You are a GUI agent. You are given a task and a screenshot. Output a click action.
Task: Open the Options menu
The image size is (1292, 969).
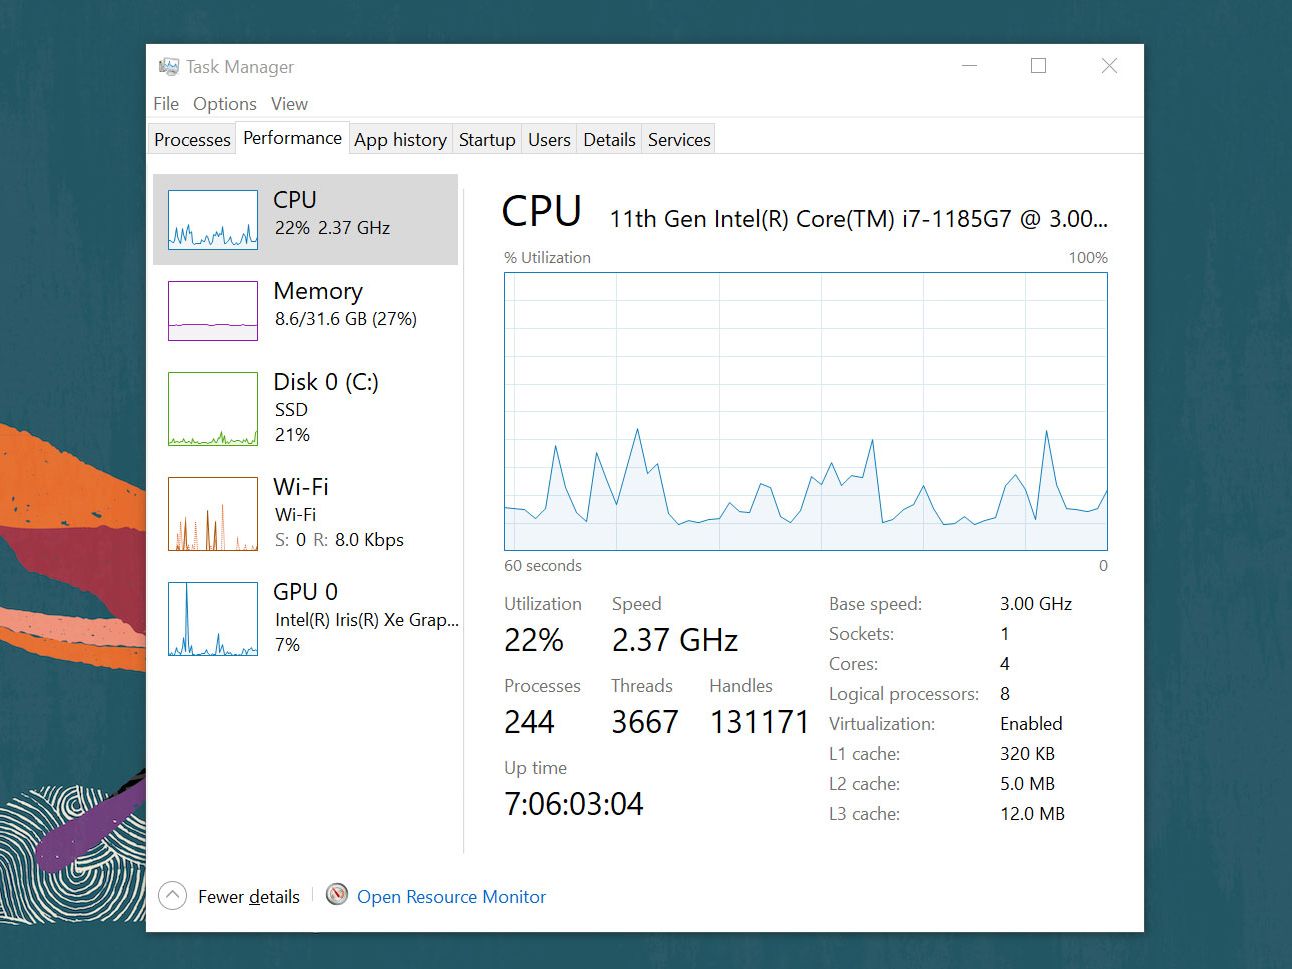click(225, 104)
